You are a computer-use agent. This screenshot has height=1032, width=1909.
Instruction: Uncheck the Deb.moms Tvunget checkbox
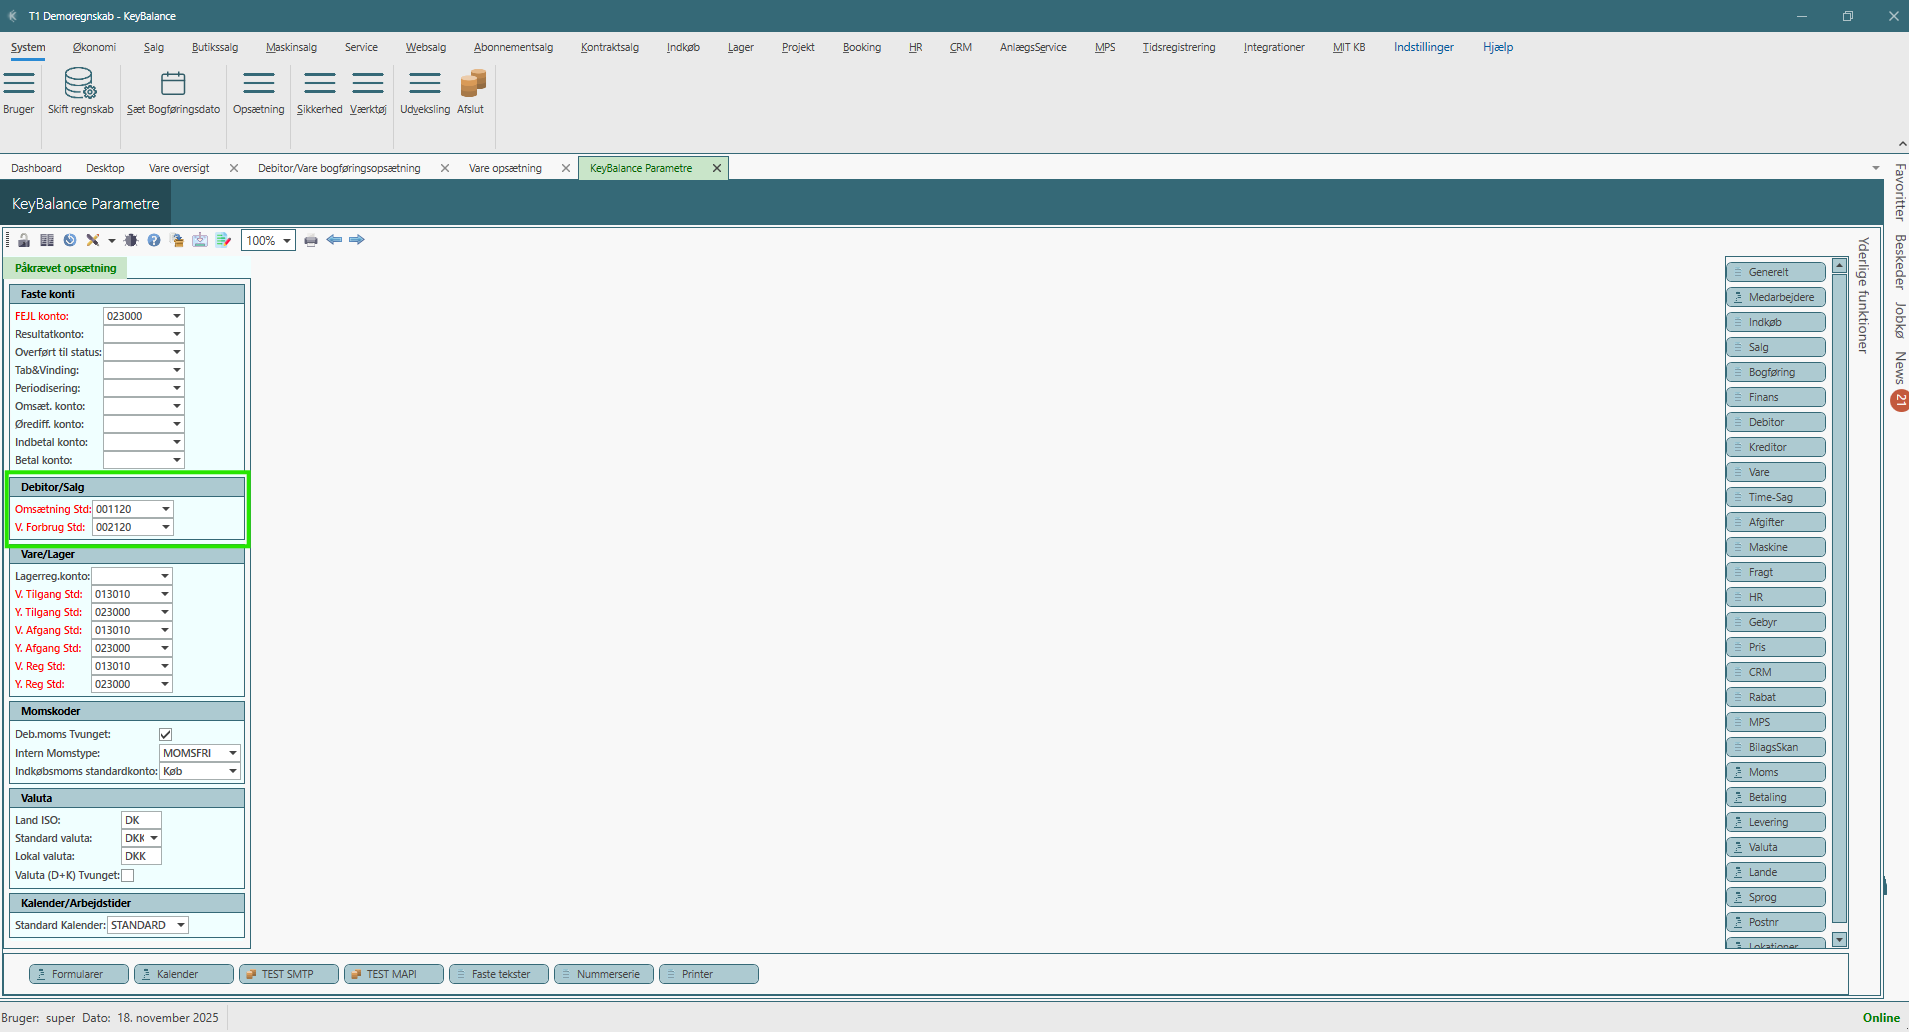click(166, 735)
